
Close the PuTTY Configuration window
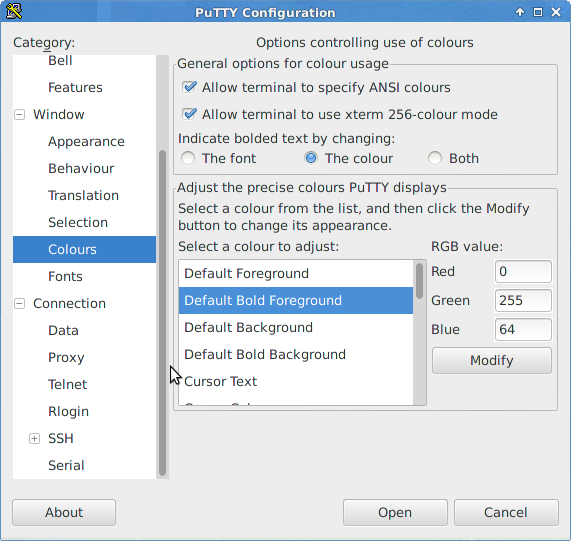(x=556, y=12)
